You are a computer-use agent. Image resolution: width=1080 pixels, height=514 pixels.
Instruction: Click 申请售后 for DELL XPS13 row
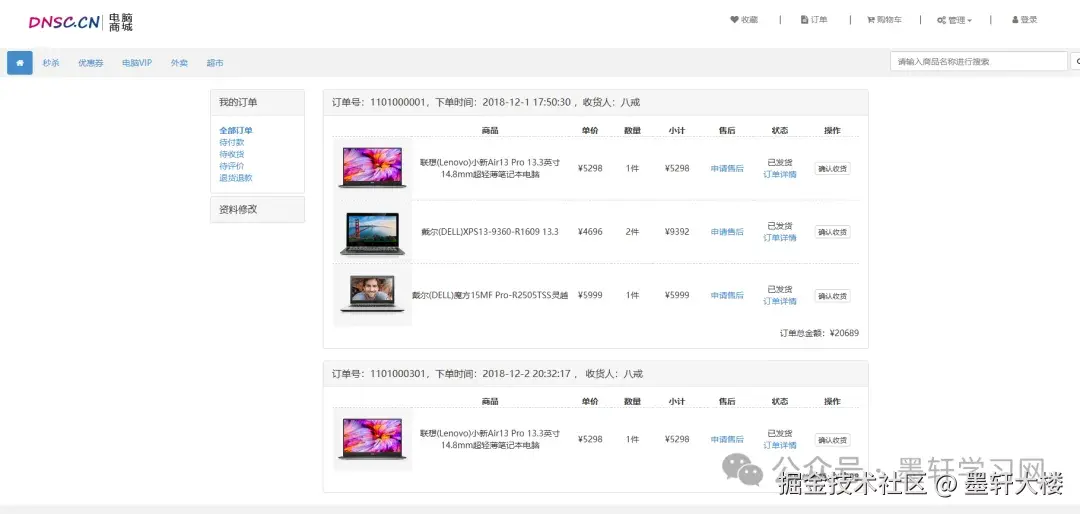[x=727, y=232]
